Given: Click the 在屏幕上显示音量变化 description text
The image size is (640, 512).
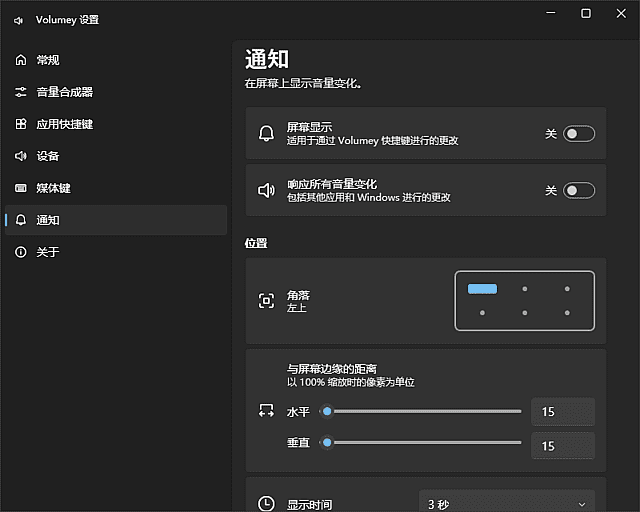Looking at the screenshot, I should point(302,83).
